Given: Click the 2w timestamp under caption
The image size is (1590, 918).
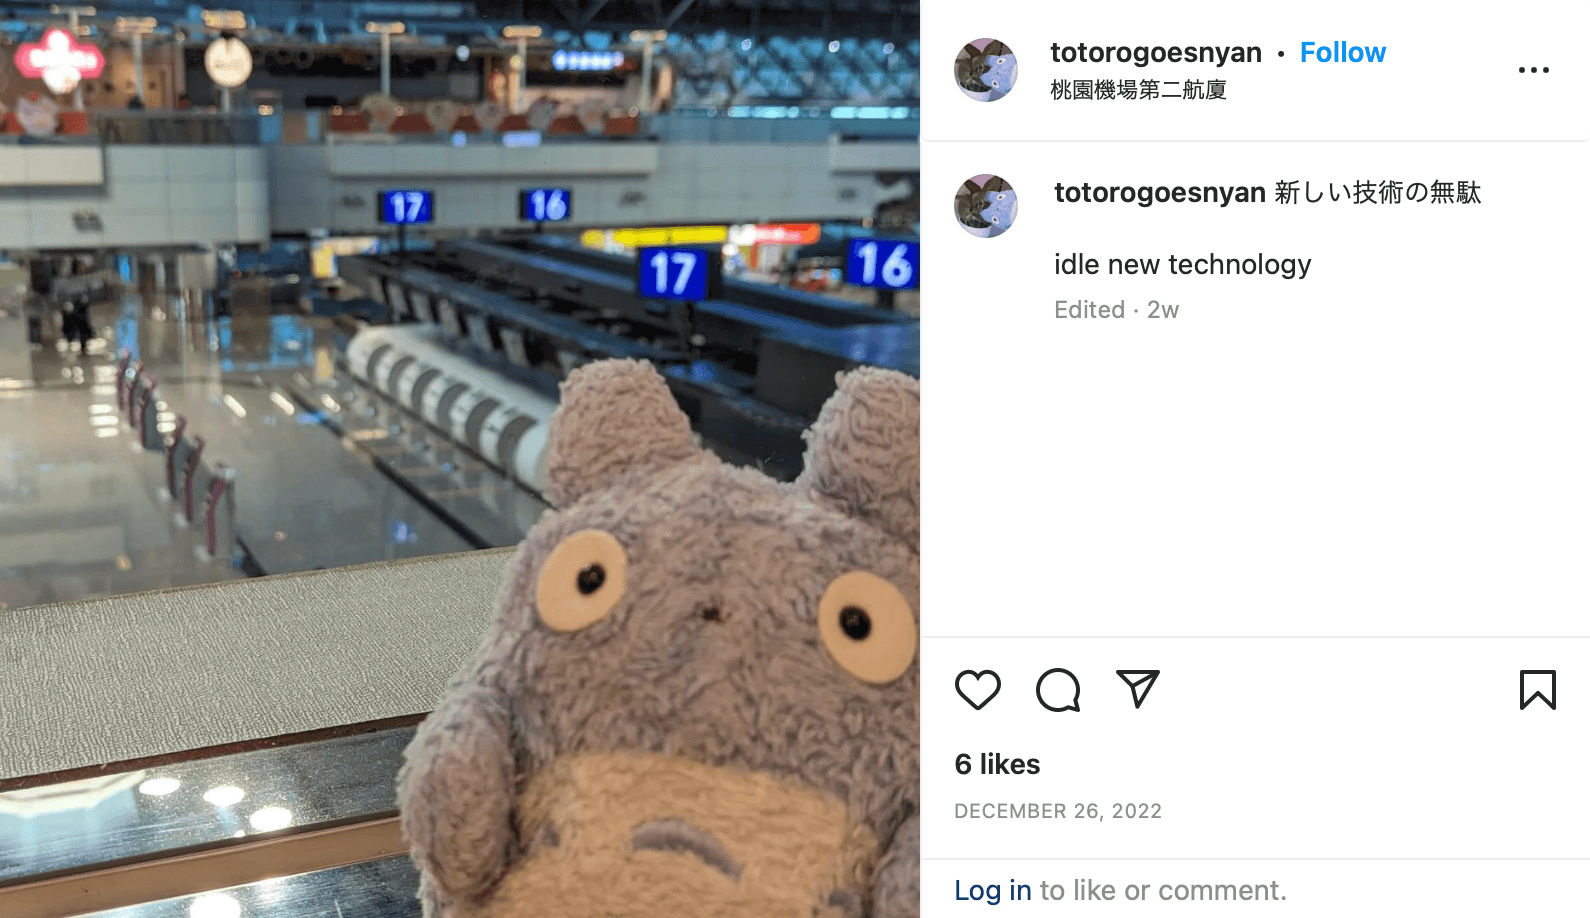Looking at the screenshot, I should (1163, 310).
